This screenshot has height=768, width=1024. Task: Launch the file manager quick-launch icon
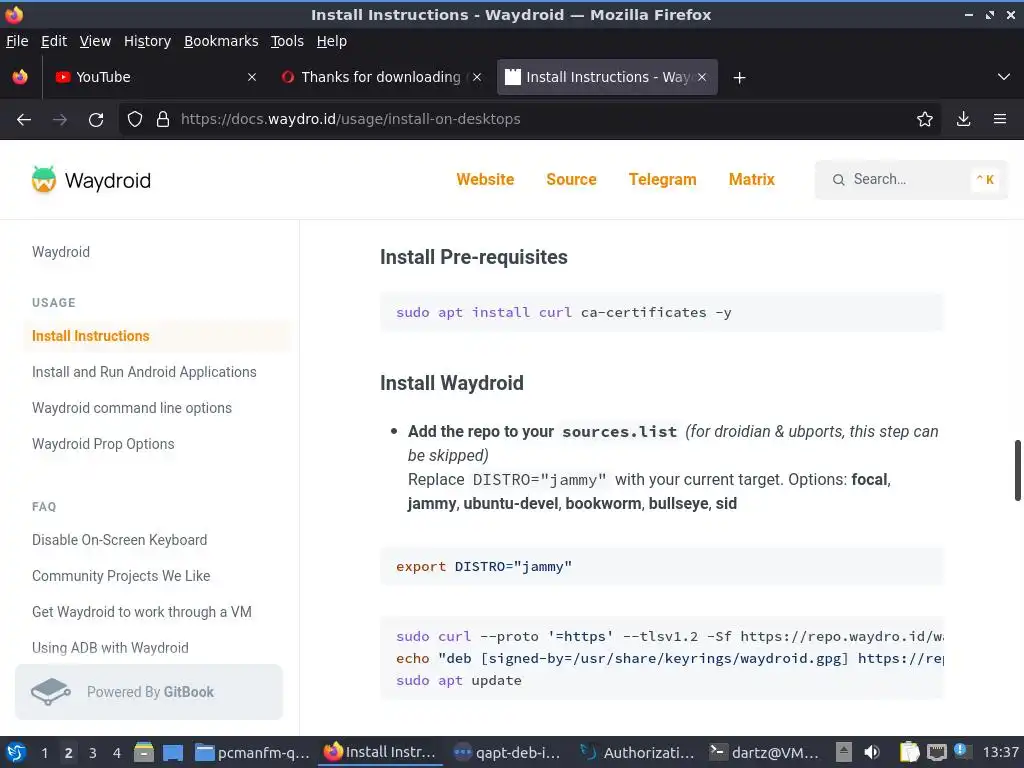click(144, 753)
